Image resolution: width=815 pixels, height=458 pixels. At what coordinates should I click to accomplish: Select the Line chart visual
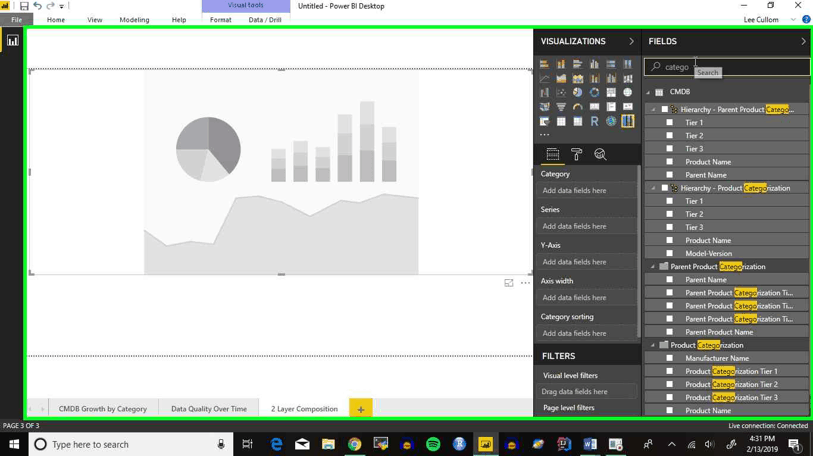pos(544,79)
